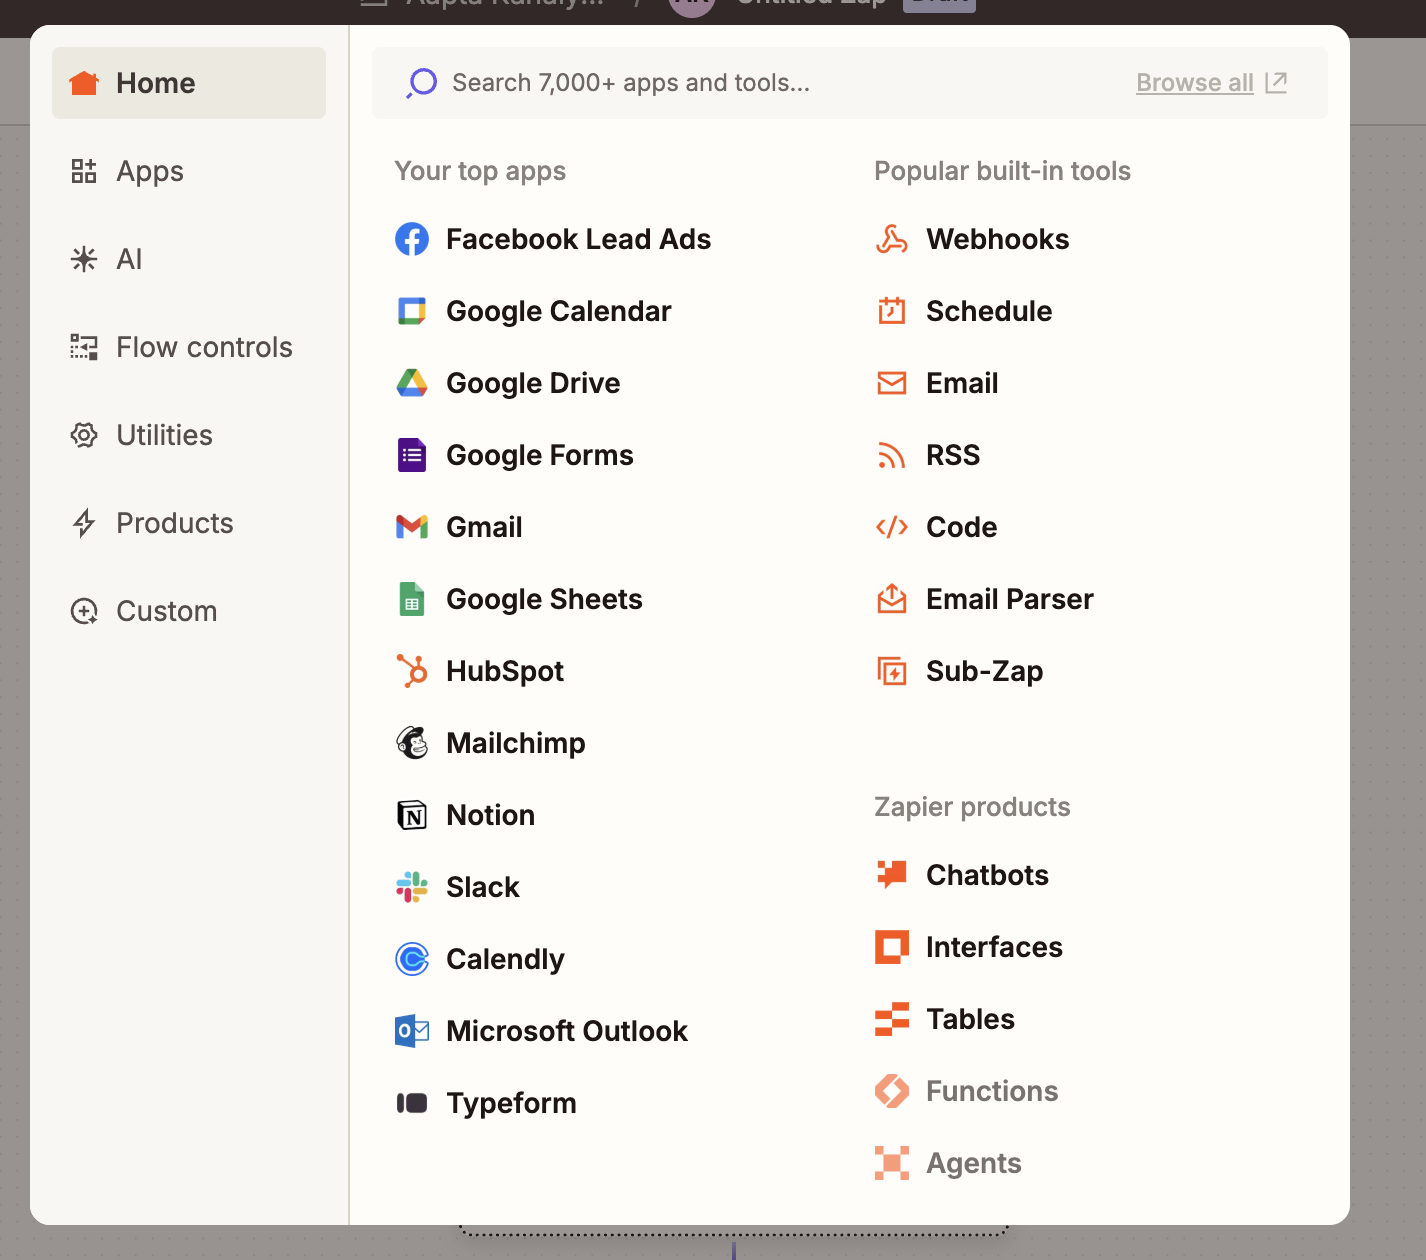The image size is (1426, 1260).
Task: Select the Email Parser icon
Action: pyautogui.click(x=891, y=599)
